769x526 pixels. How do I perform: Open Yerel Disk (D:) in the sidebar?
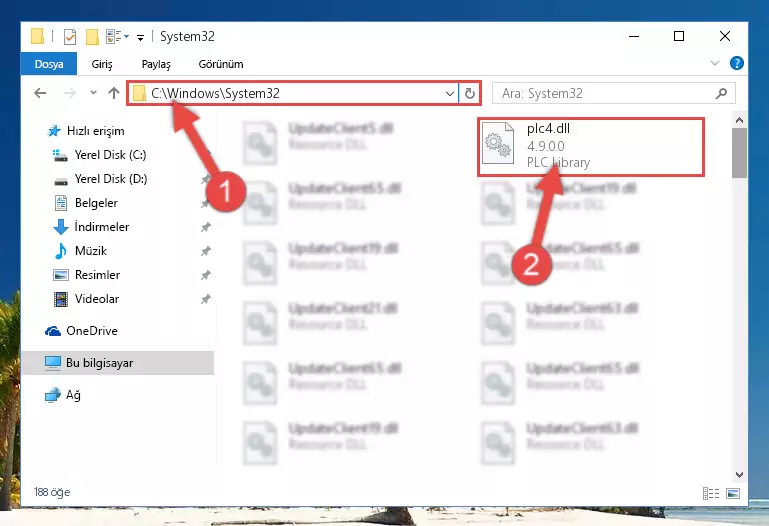tap(111, 179)
